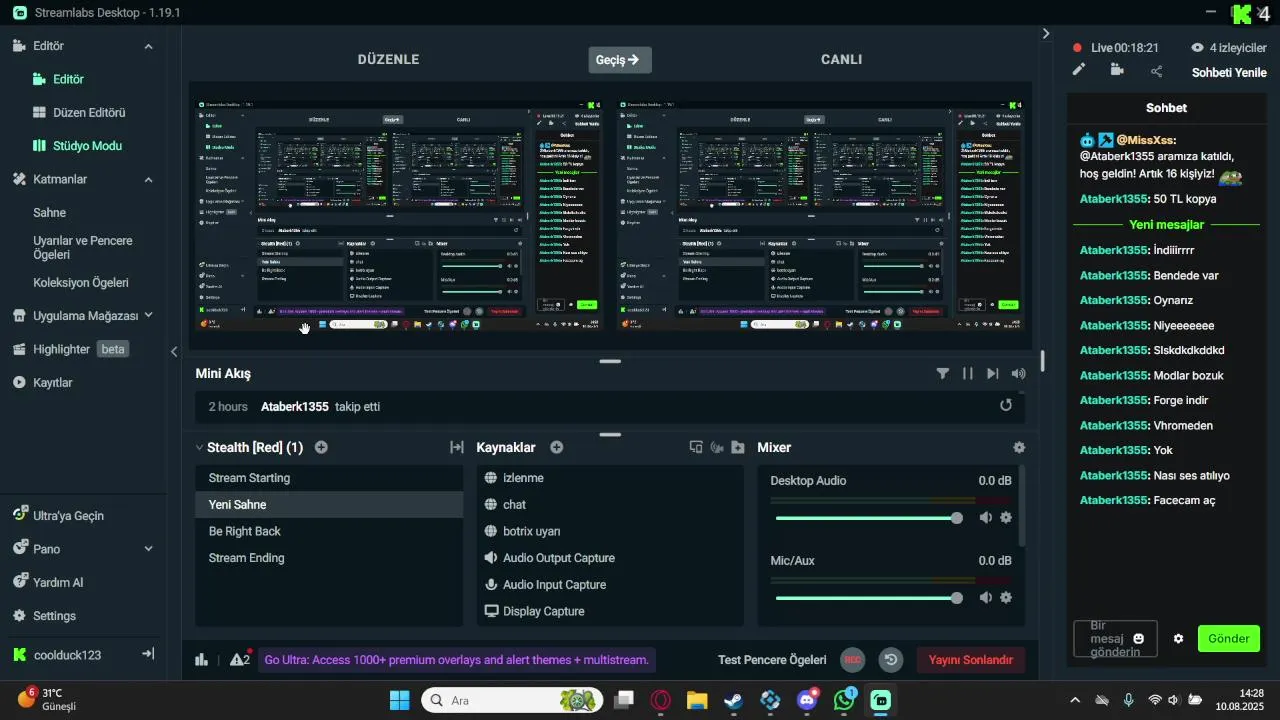Select the Stream Ending scene

pos(329,558)
